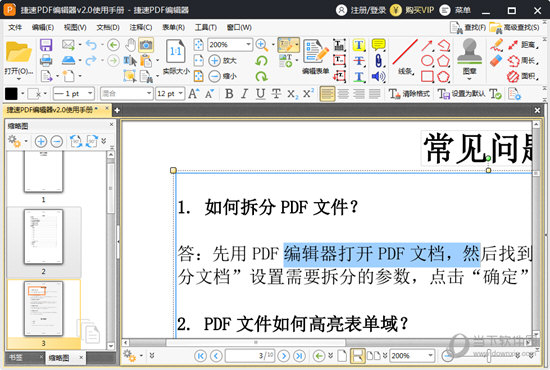The width and height of the screenshot is (550, 370).
Task: Click the zoom out (缩小) button
Action: (x=223, y=76)
